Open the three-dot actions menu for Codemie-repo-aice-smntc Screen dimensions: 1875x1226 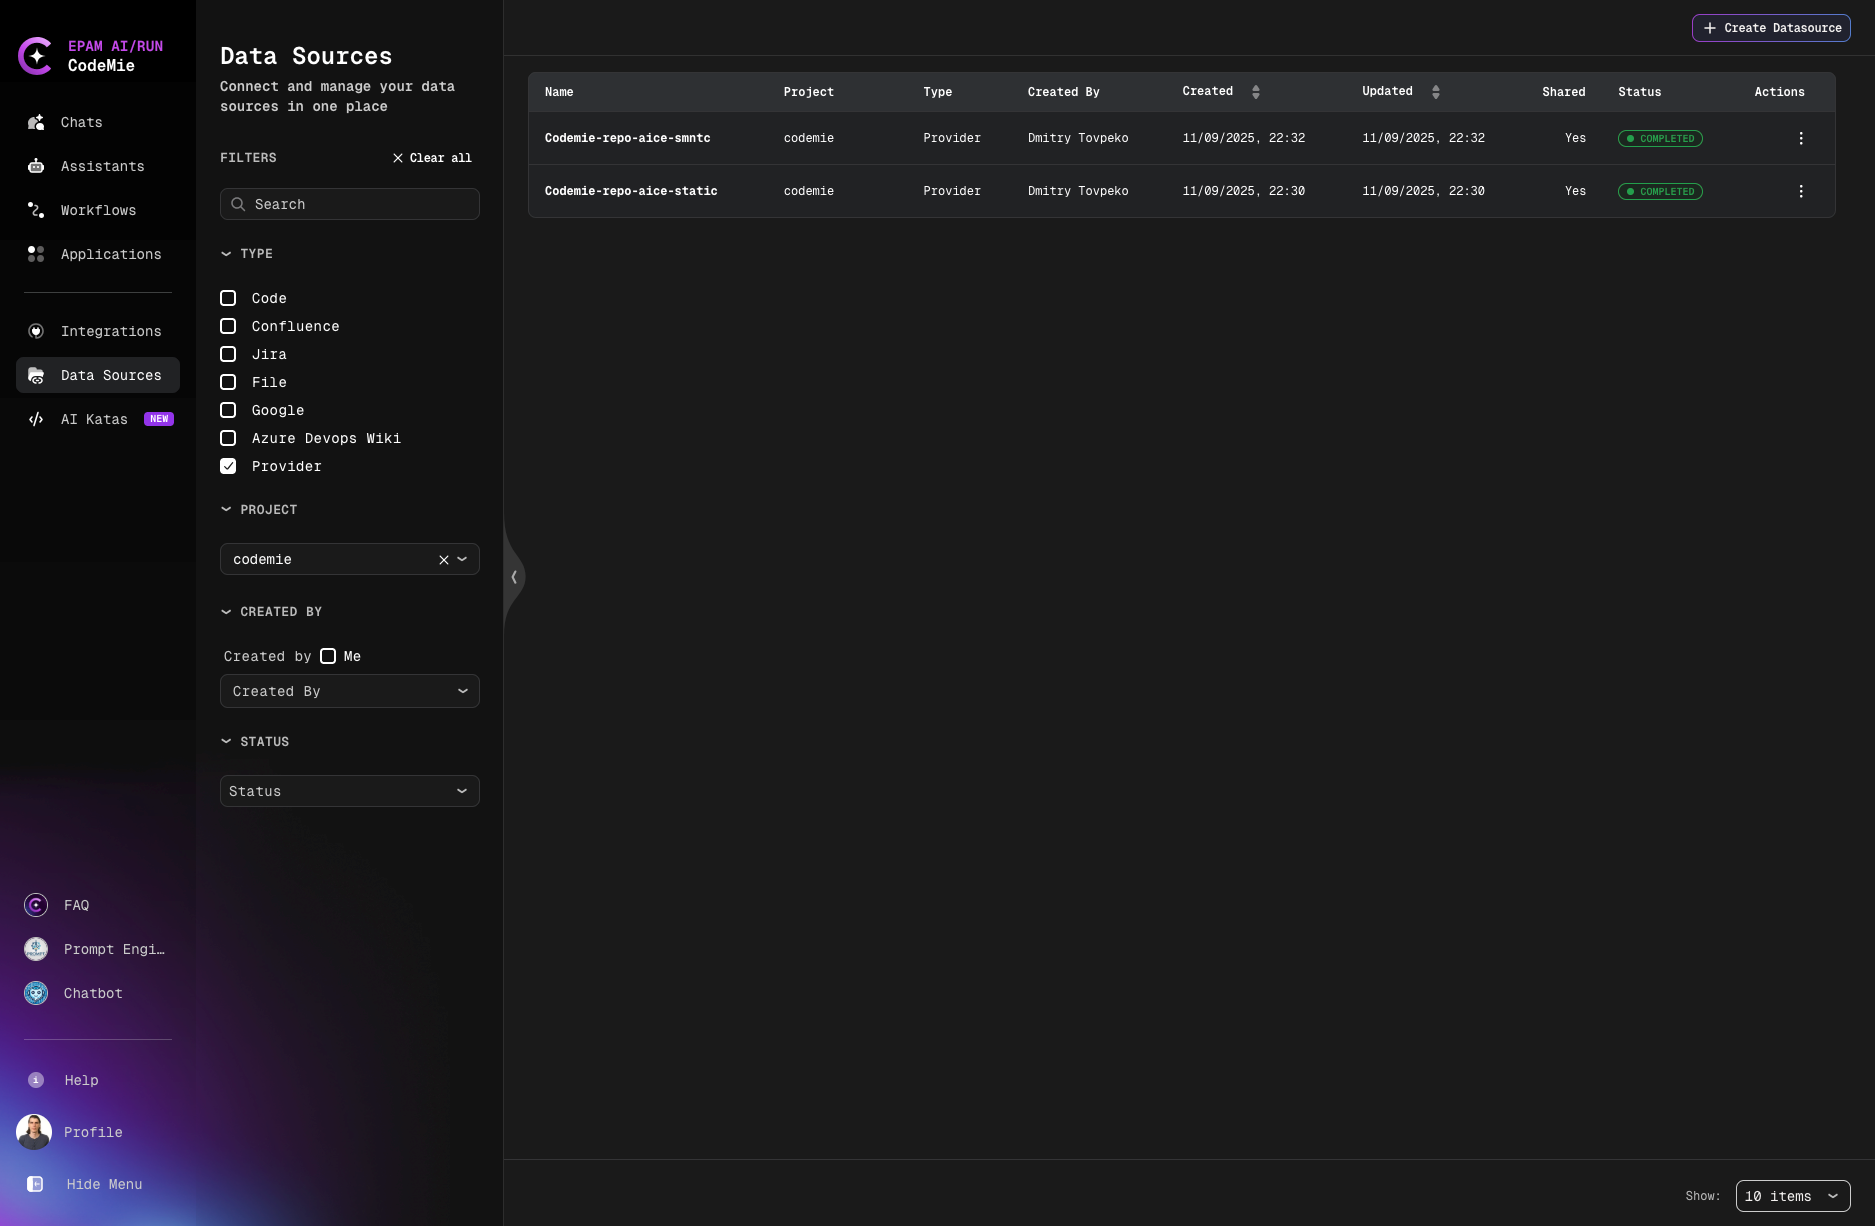1801,138
